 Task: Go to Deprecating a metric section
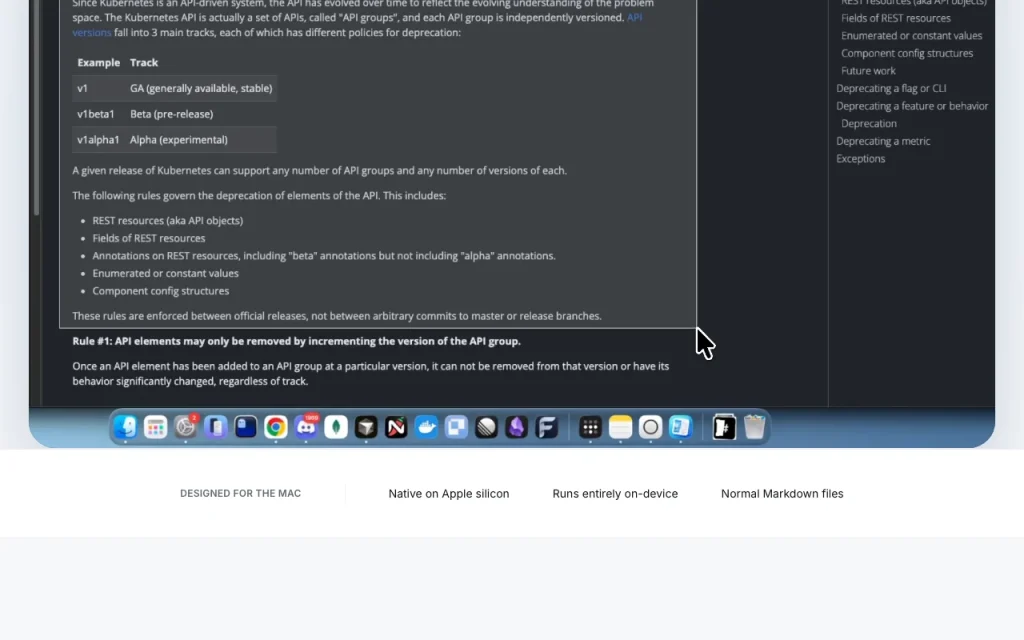[883, 141]
